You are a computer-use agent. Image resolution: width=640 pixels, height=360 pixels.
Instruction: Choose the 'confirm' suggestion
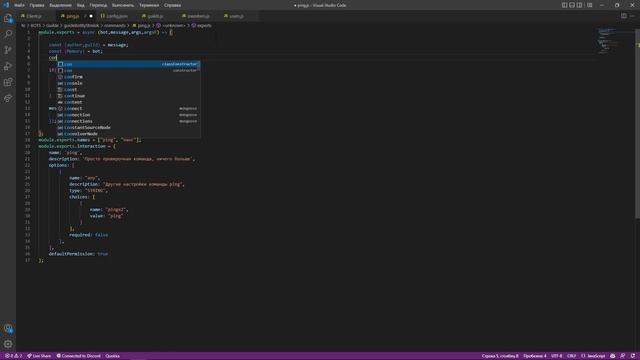tap(129, 77)
